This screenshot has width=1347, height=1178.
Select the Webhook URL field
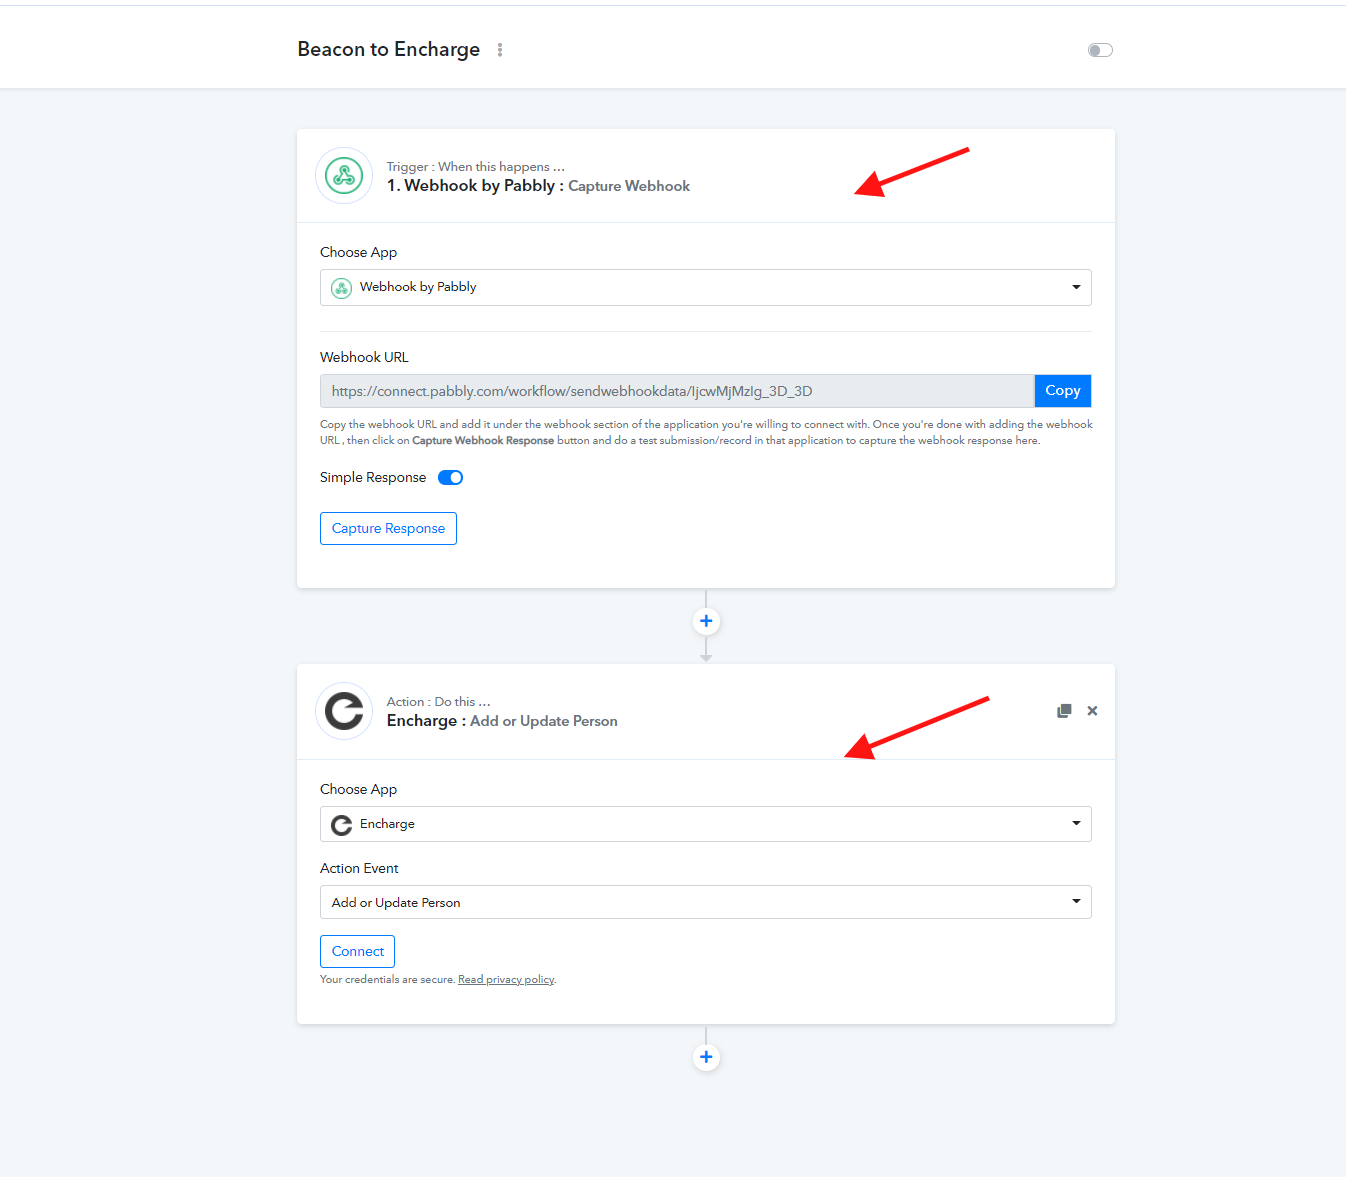point(677,391)
